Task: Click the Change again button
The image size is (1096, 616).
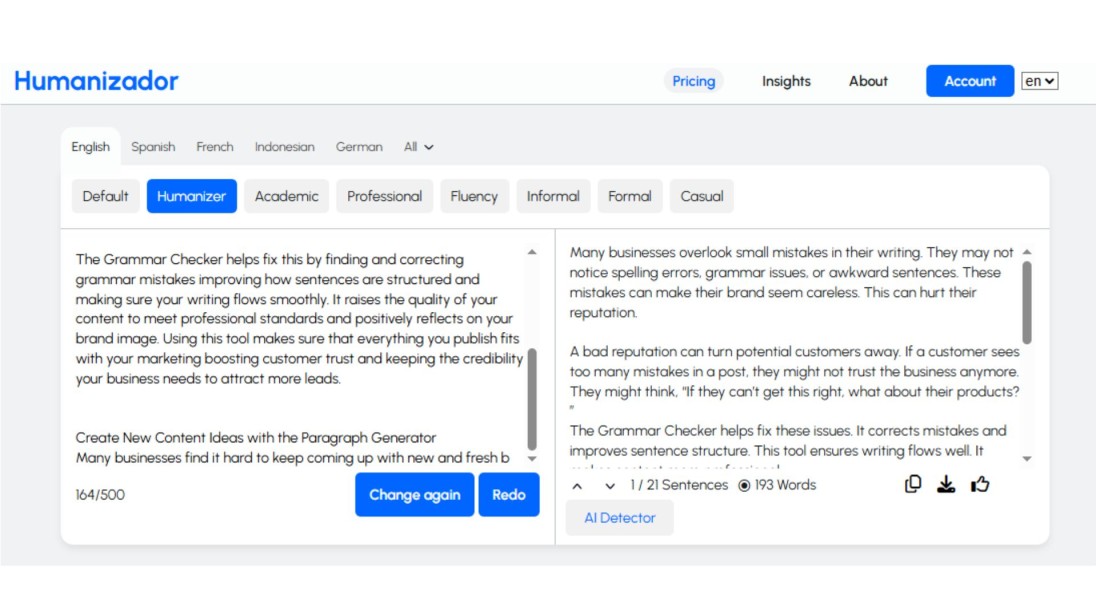Action: pos(414,495)
